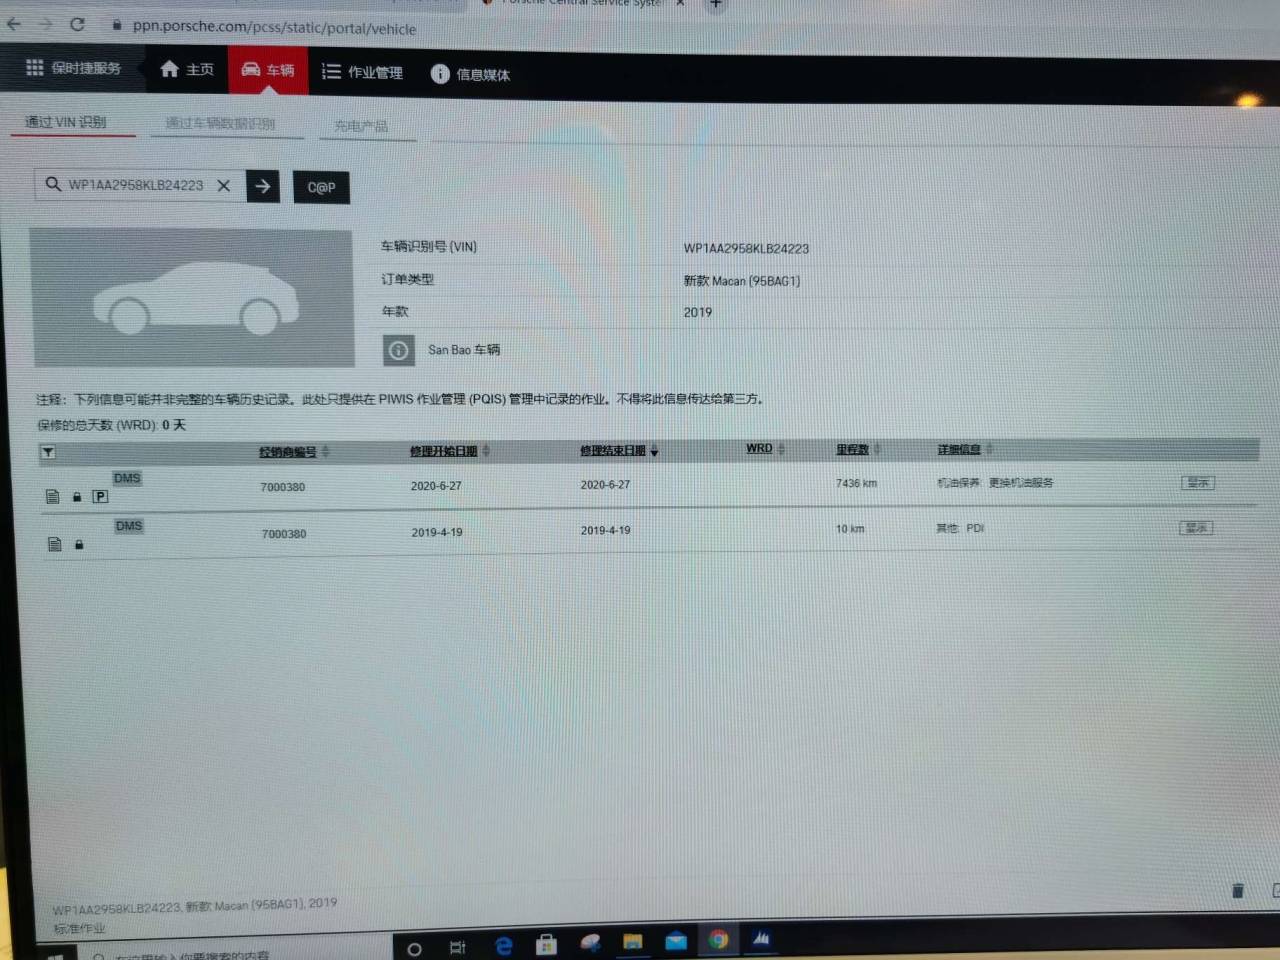Select the 其他 PDI detail text
The width and height of the screenshot is (1280, 960).
click(960, 528)
